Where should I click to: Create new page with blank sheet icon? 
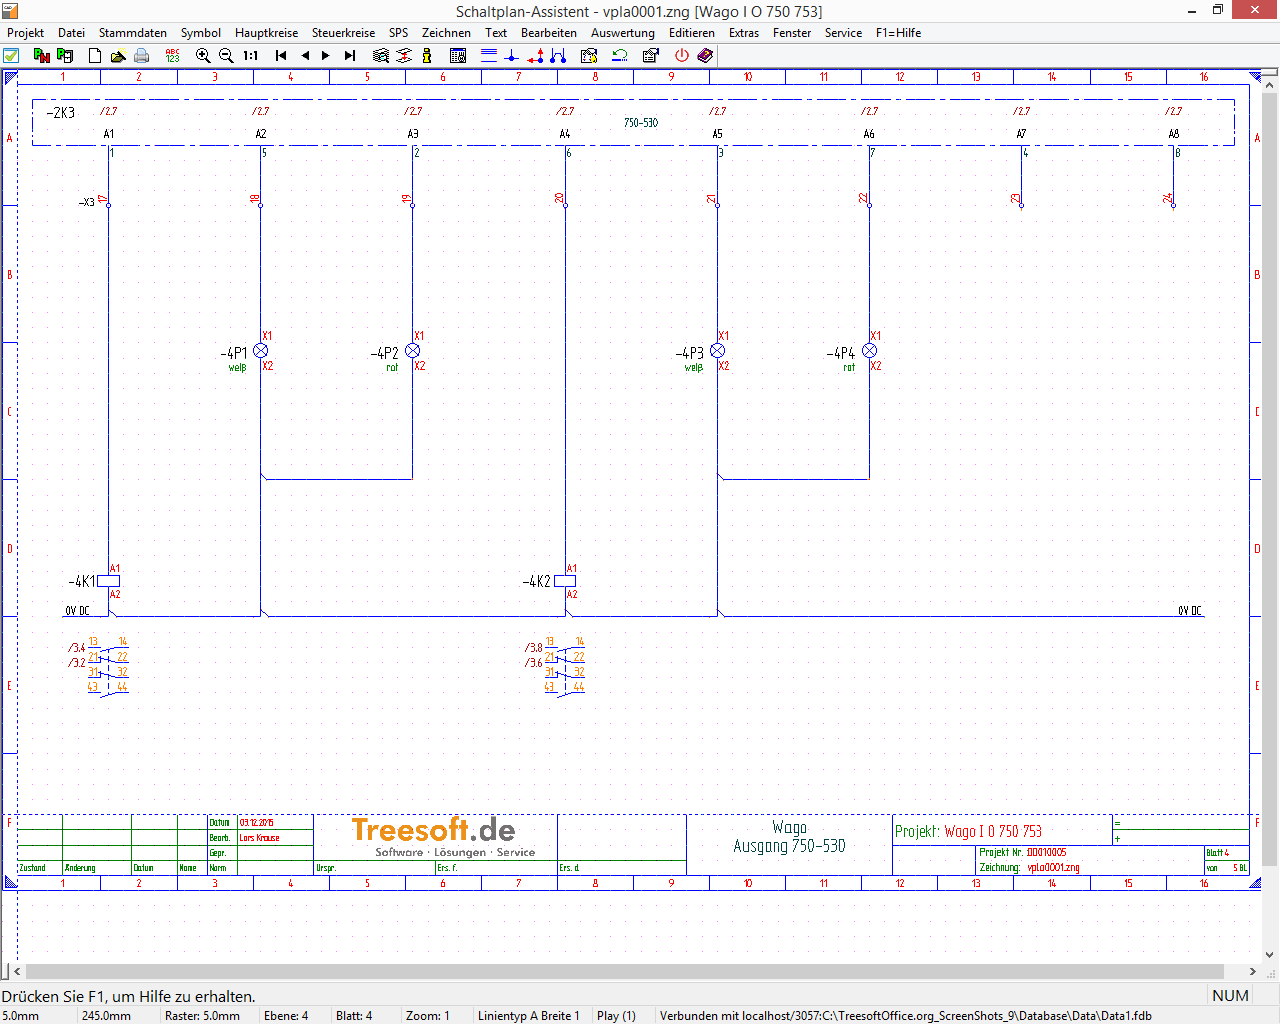coord(95,56)
